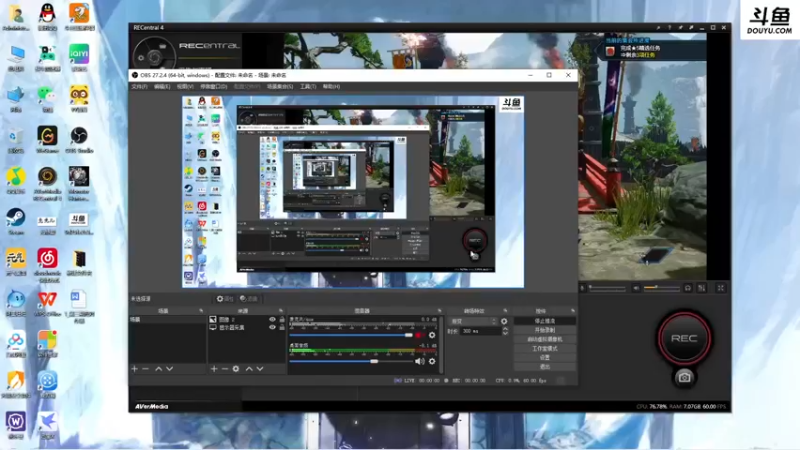The width and height of the screenshot is (800, 450).
Task: Click RECentral audio mixer settings icon
Action: pyautogui.click(x=702, y=288)
